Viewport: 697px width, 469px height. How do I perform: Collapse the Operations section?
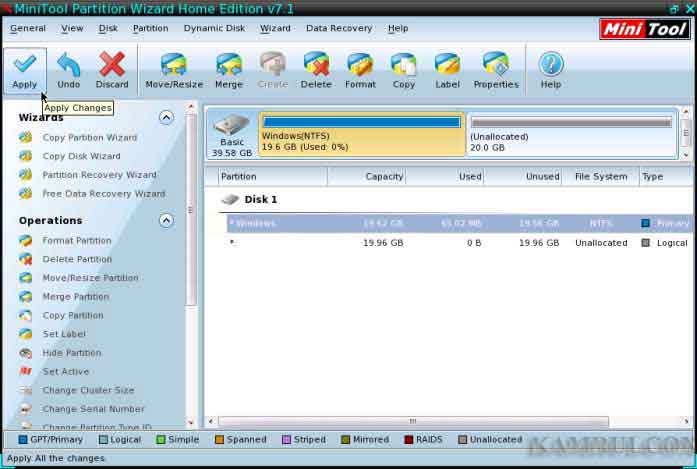pos(166,220)
